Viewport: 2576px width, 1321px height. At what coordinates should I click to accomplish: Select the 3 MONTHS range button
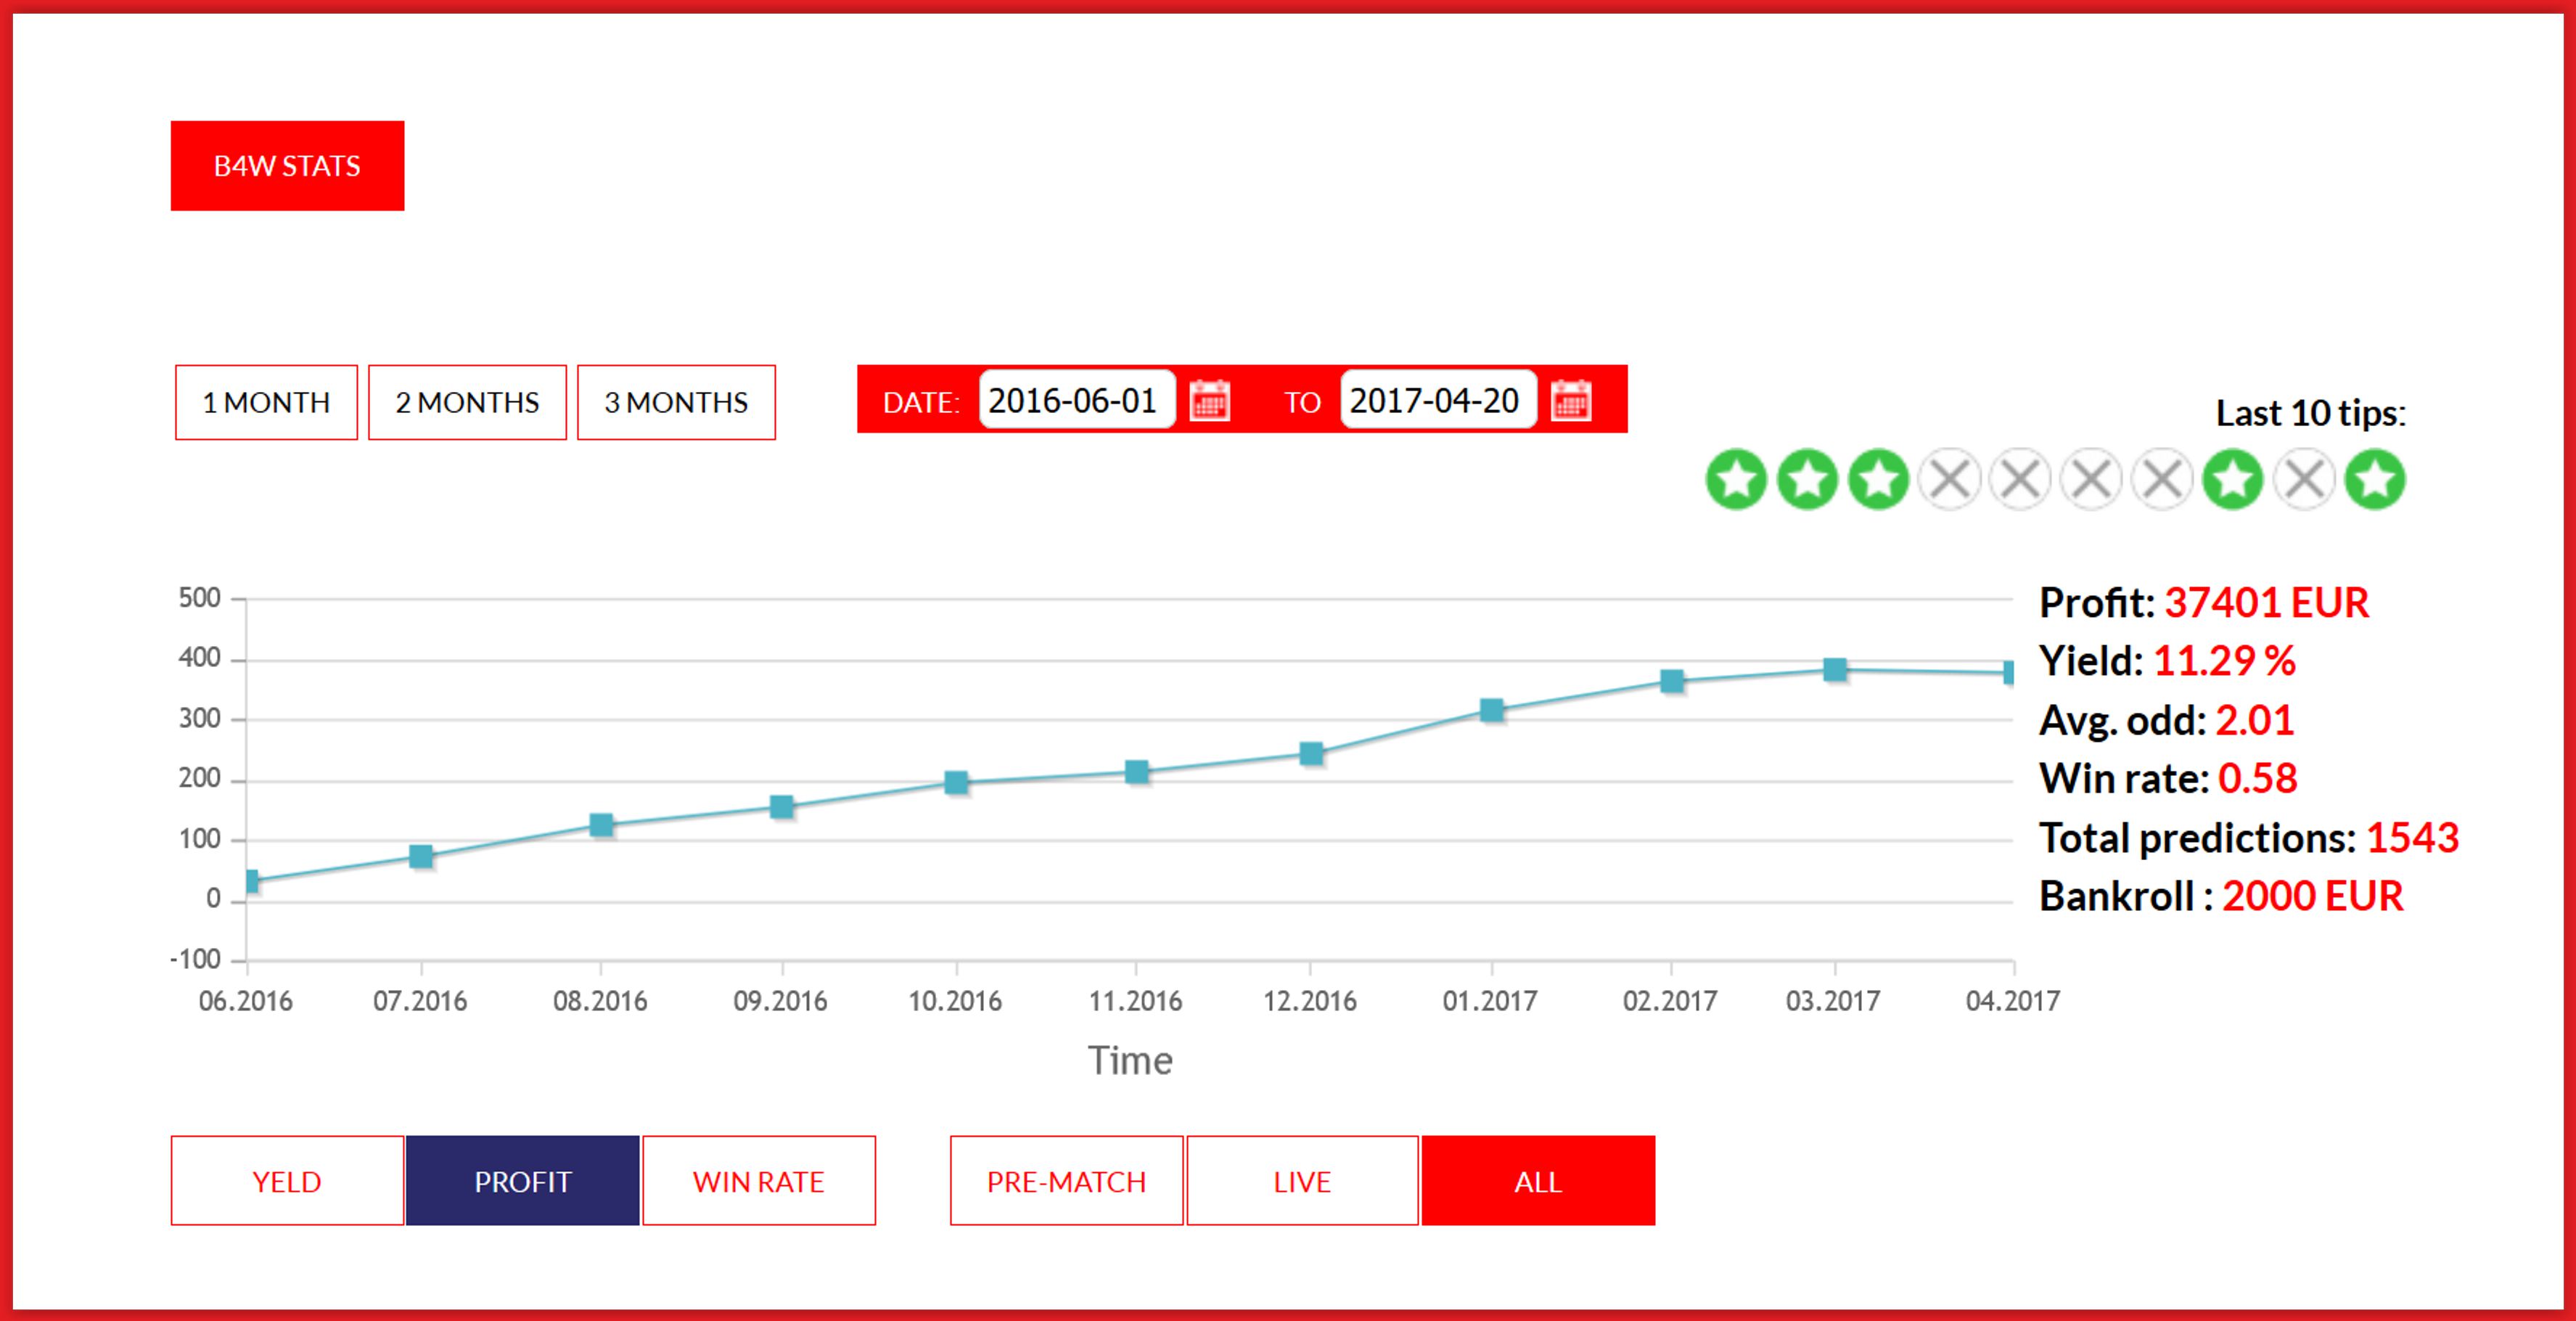[676, 402]
